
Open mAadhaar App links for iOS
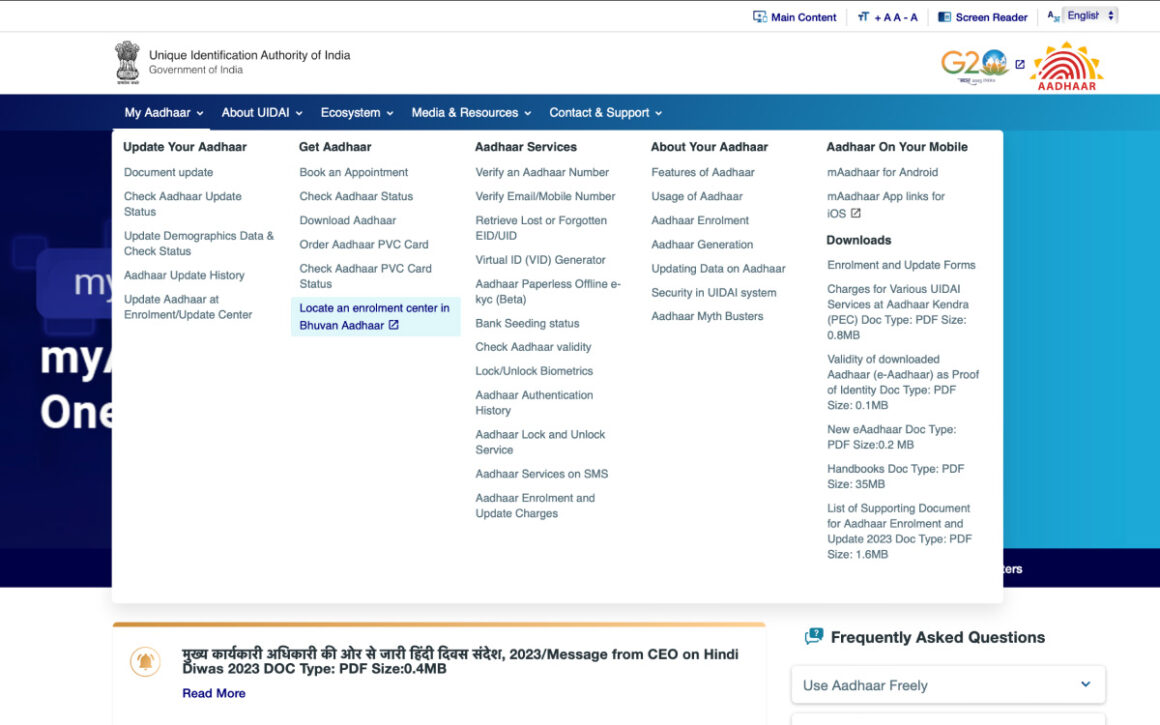pyautogui.click(x=885, y=204)
